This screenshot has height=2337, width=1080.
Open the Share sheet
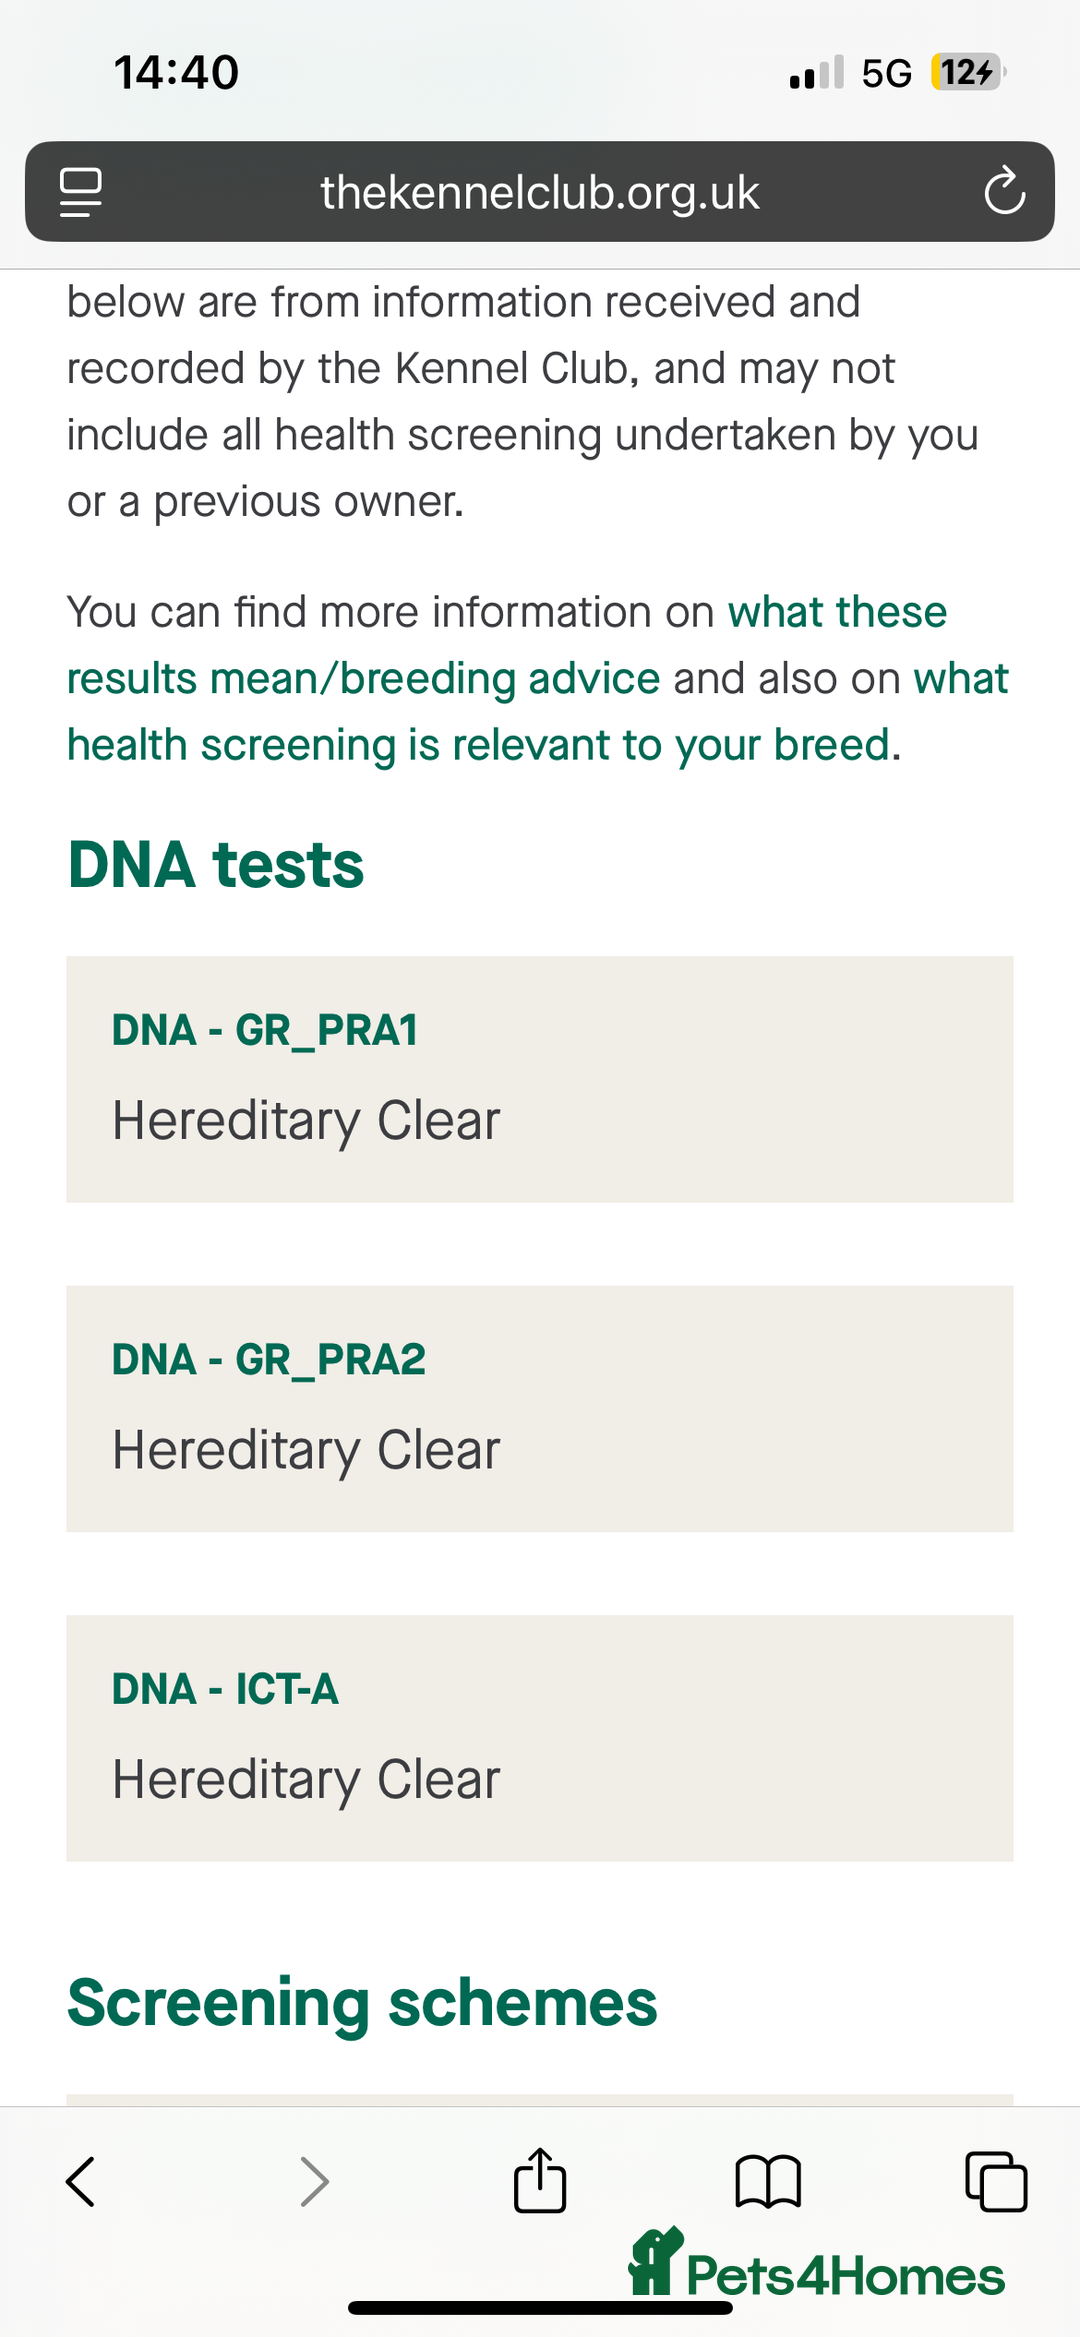click(540, 2180)
